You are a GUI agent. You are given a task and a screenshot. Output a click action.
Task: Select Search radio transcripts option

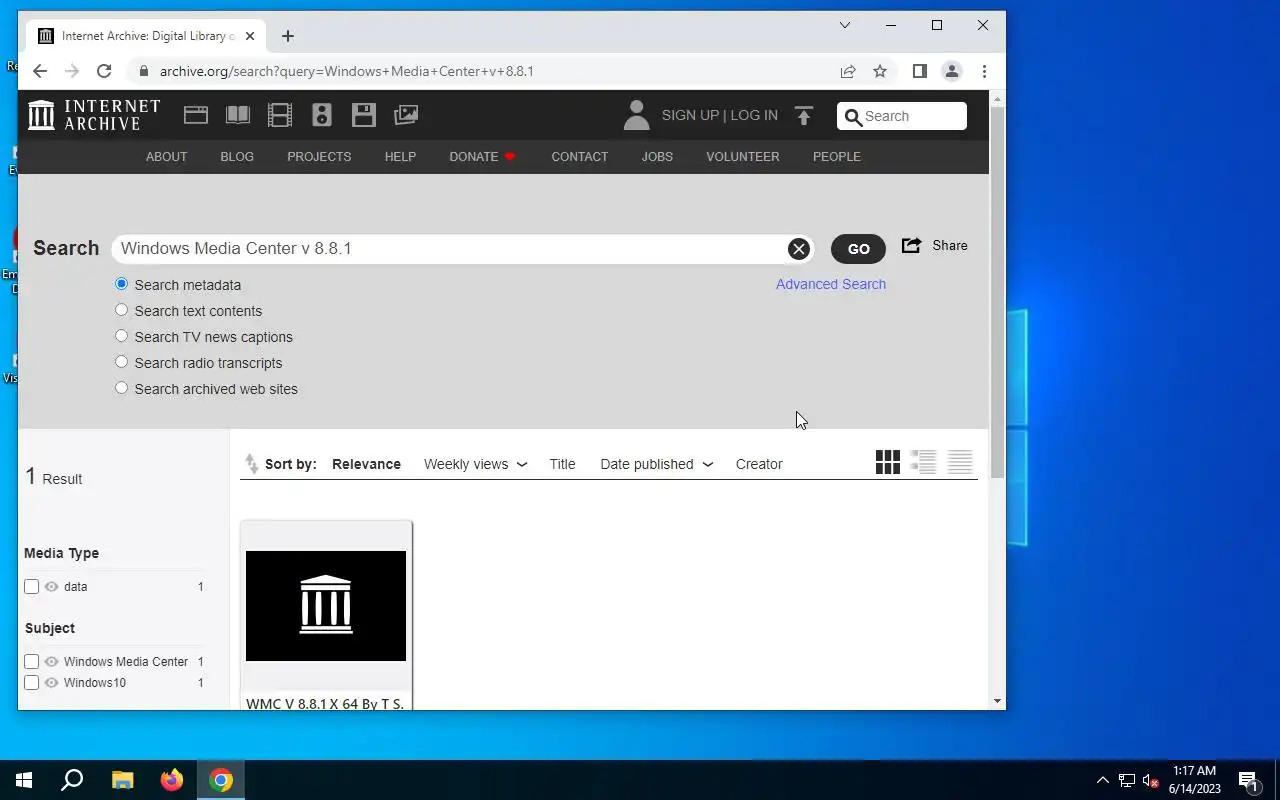(x=122, y=362)
